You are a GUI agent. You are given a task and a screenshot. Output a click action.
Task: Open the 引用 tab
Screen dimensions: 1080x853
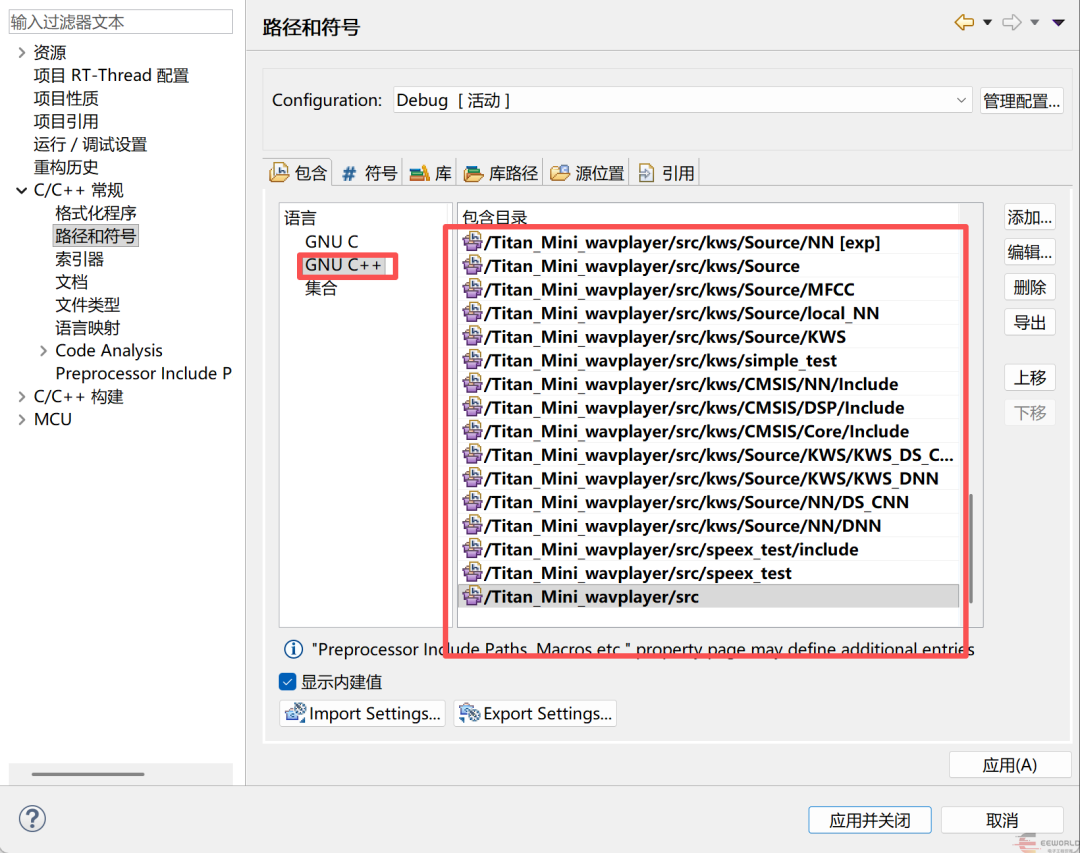[666, 173]
